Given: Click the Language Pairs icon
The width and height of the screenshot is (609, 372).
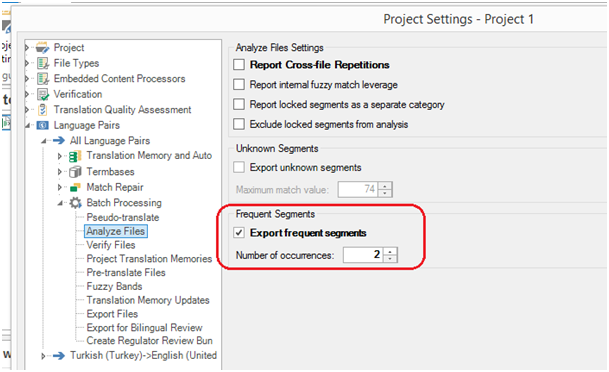Looking at the screenshot, I should coord(42,125).
